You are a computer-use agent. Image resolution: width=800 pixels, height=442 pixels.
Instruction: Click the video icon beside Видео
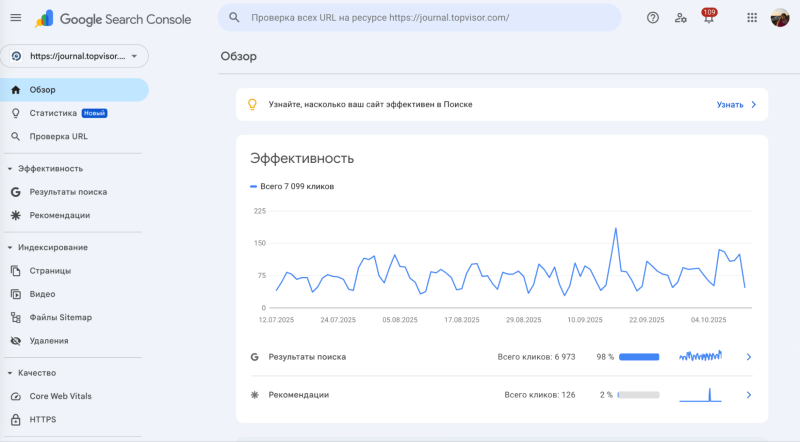pos(16,294)
